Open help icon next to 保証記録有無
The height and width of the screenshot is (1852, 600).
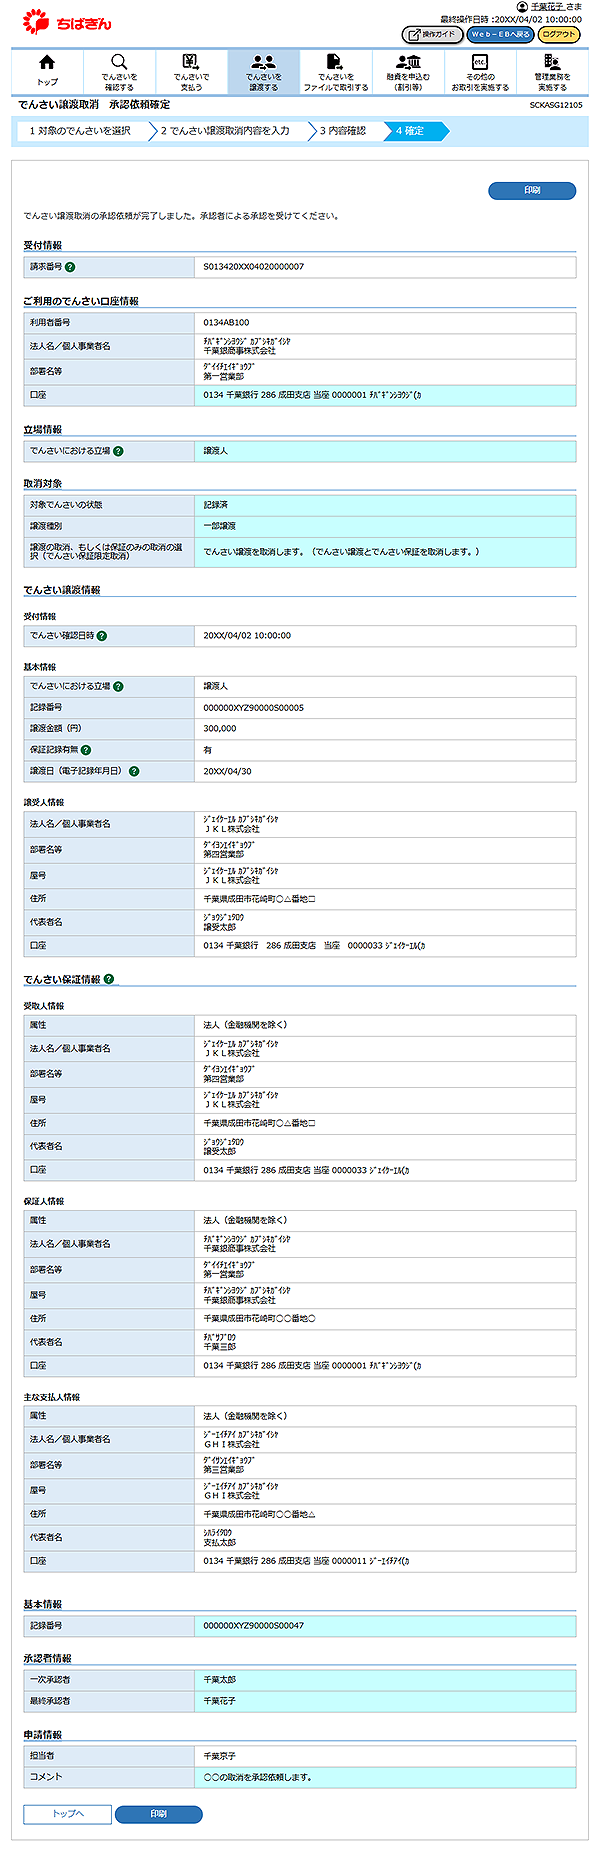[86, 750]
